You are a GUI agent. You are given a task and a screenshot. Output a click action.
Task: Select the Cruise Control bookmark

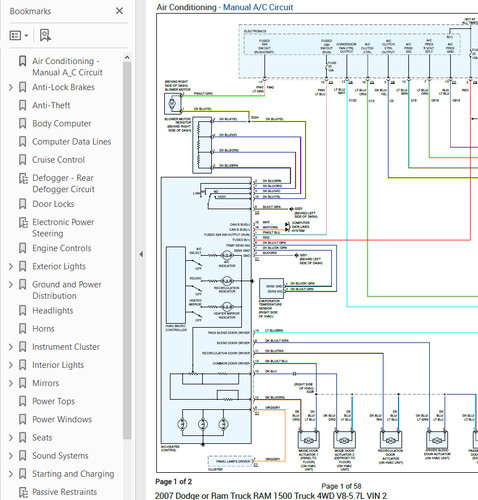(x=59, y=160)
